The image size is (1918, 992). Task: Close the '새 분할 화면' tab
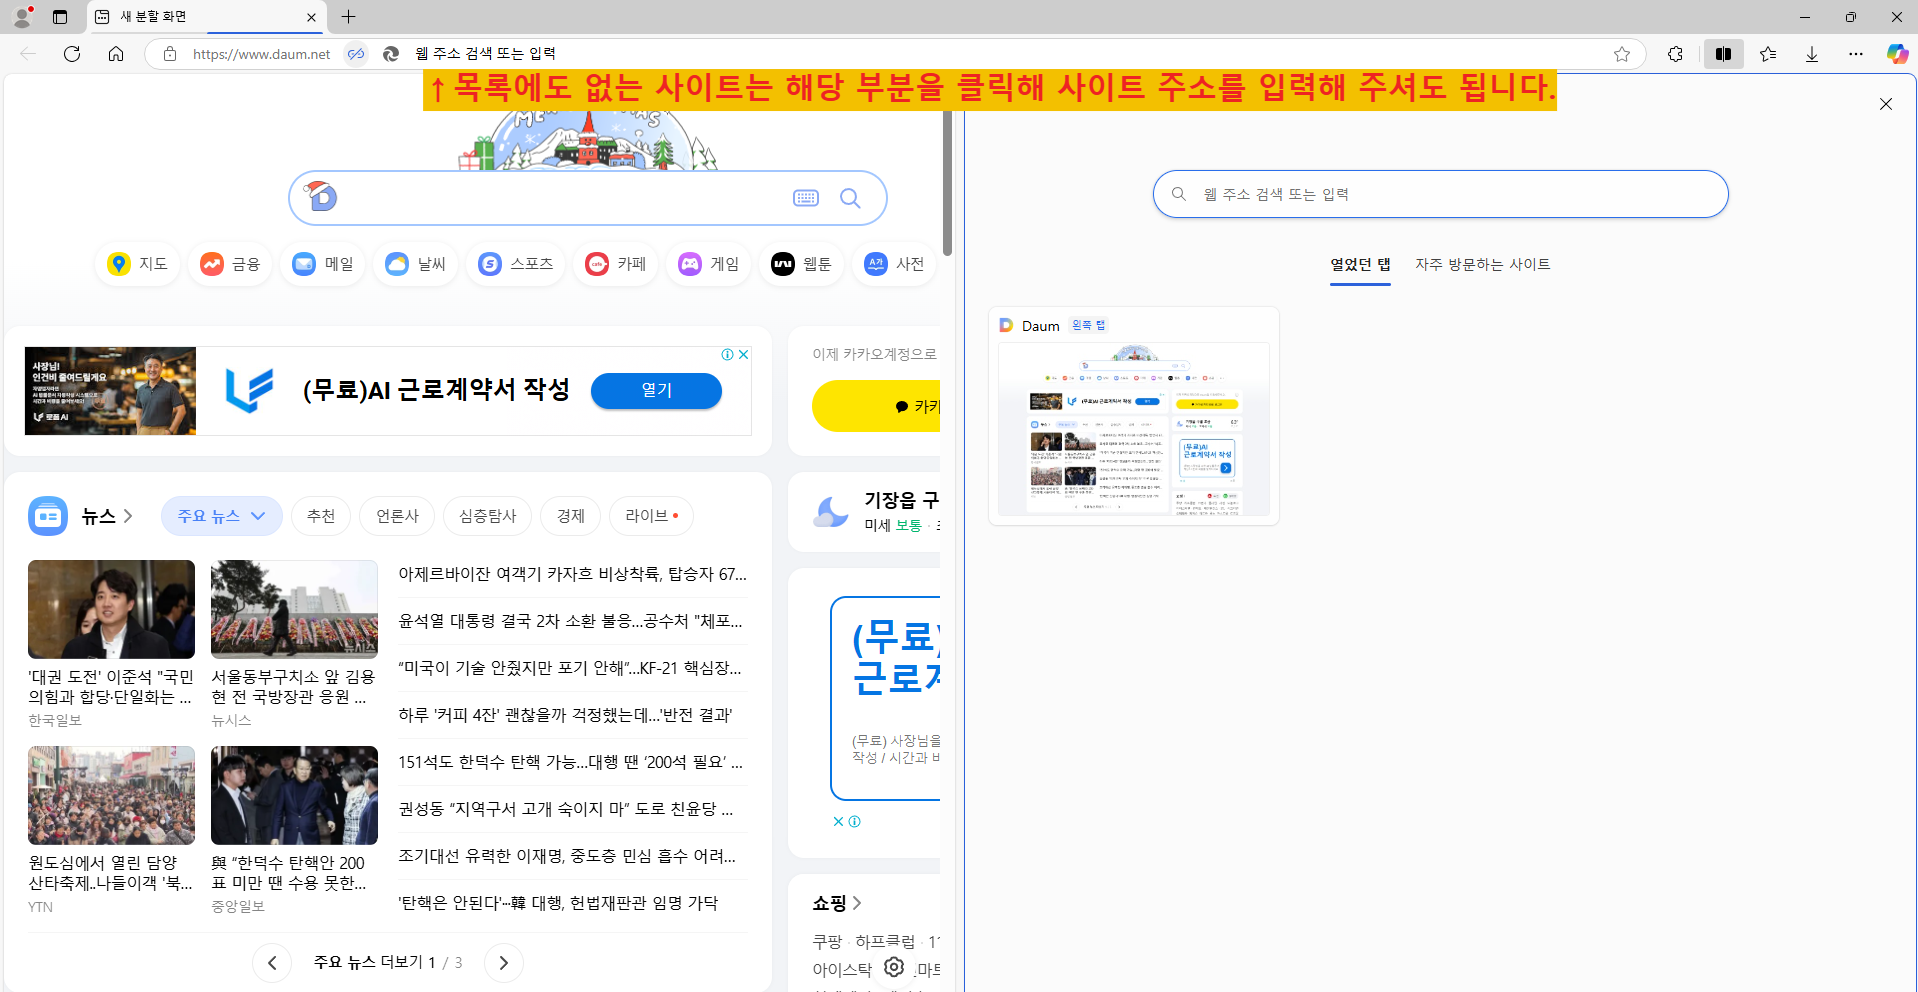311,17
